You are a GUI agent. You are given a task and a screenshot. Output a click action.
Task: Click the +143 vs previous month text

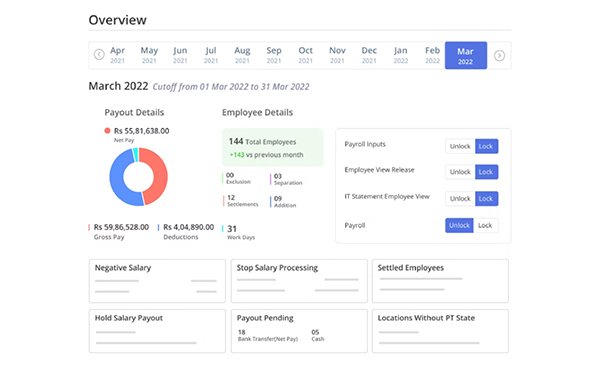pyautogui.click(x=266, y=155)
